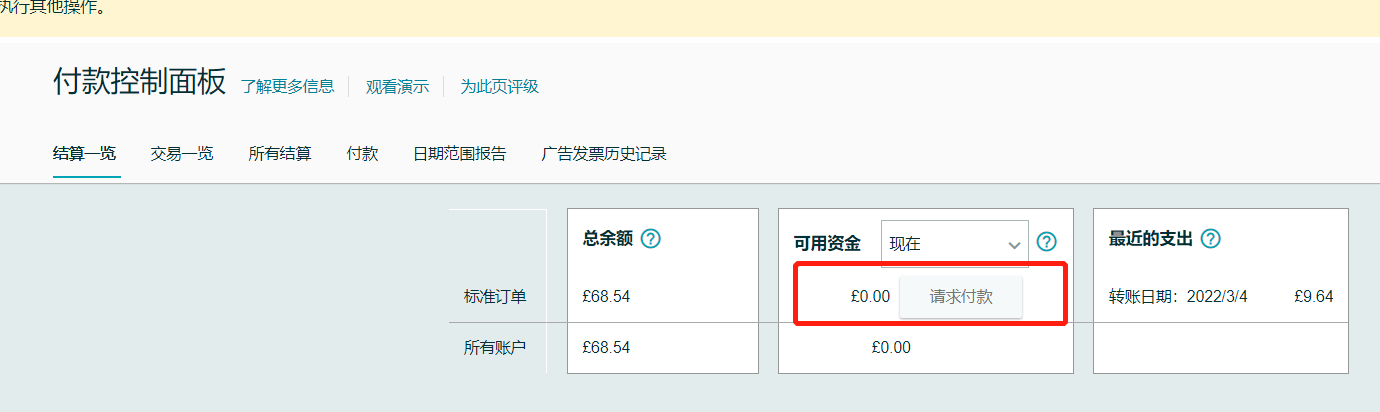The image size is (1380, 412).
Task: Show help for 最近的支出
Action: [1210, 239]
